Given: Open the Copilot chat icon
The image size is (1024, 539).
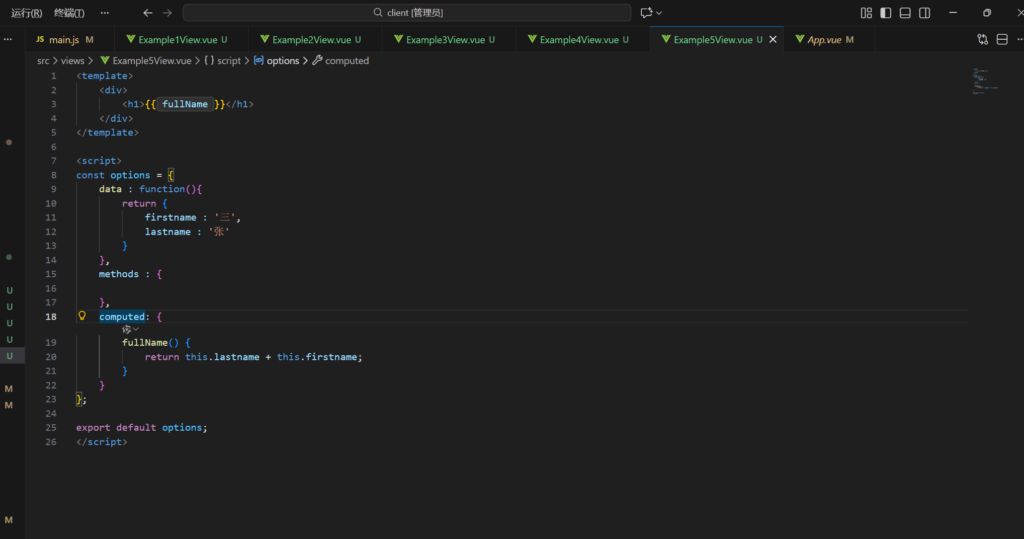Looking at the screenshot, I should 646,13.
